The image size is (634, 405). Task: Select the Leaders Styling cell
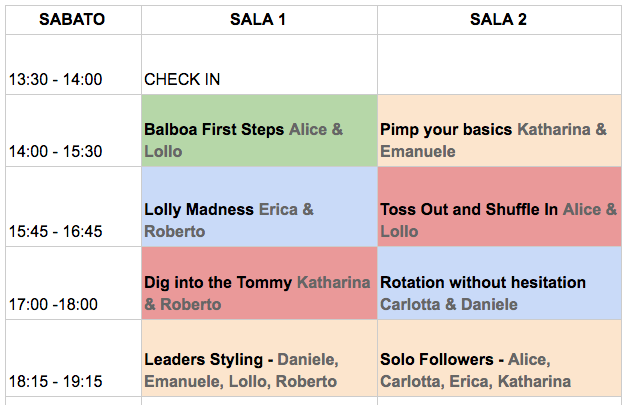click(259, 358)
